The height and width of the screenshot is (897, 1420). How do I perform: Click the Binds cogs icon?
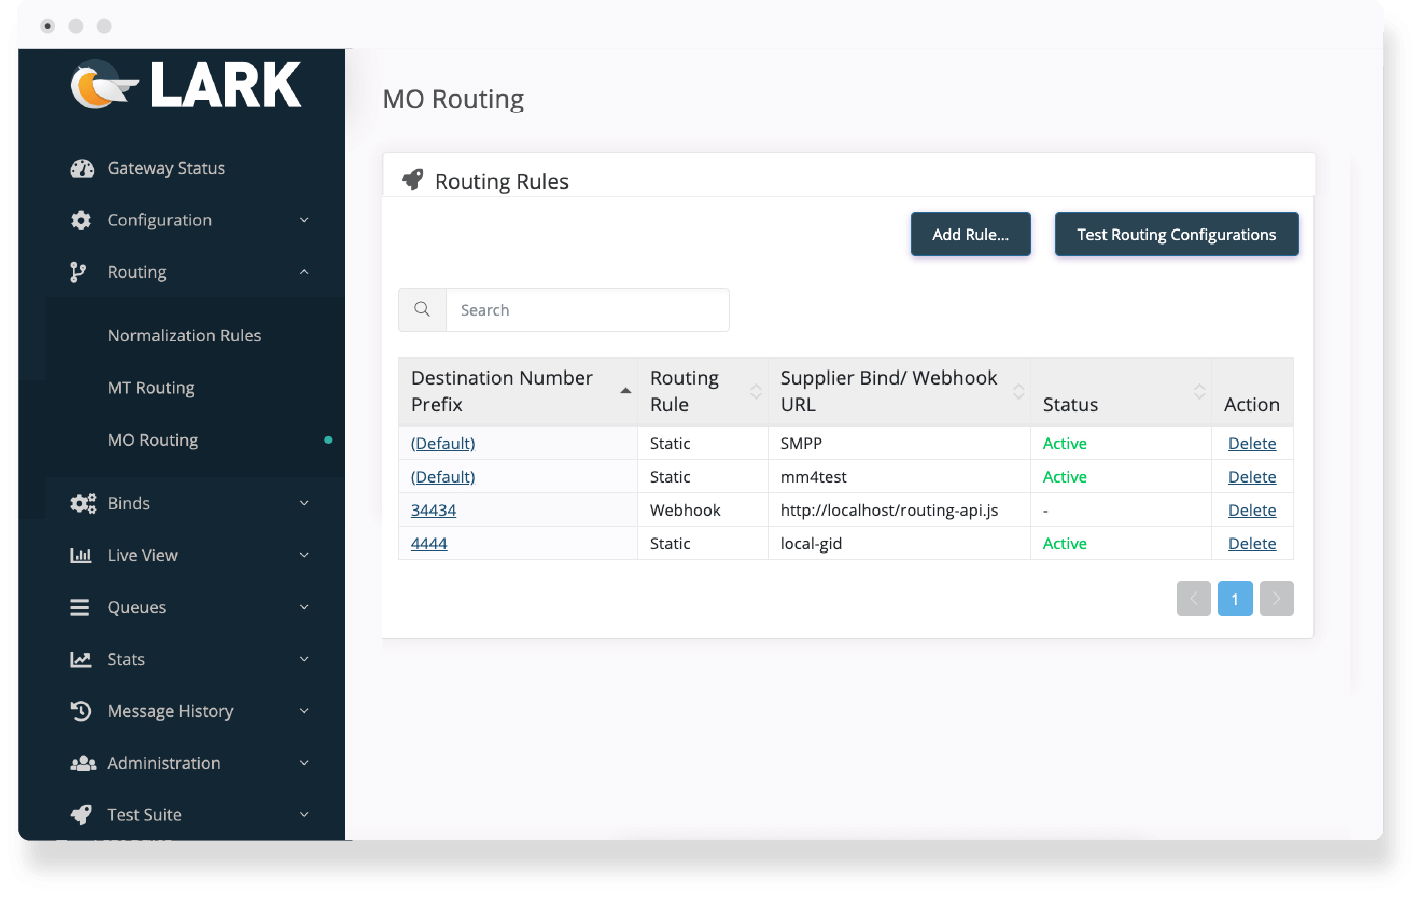point(83,503)
